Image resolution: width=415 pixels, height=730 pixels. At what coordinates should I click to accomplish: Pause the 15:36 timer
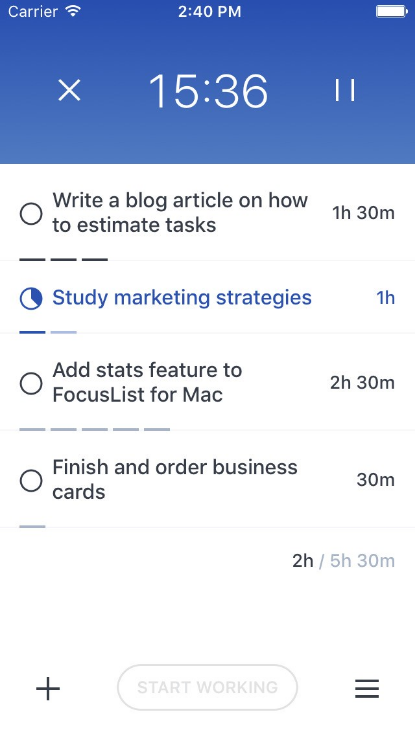[345, 90]
